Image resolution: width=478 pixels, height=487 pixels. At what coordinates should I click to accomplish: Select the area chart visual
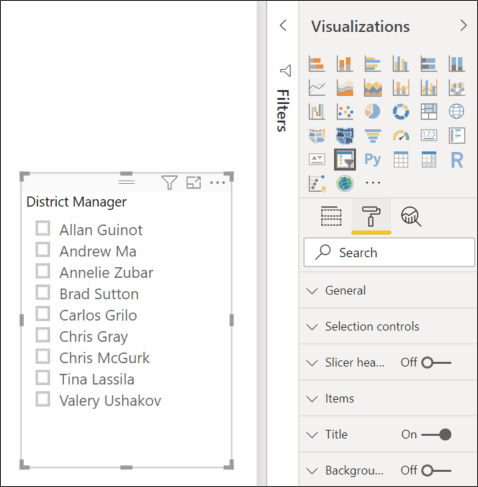click(x=345, y=88)
